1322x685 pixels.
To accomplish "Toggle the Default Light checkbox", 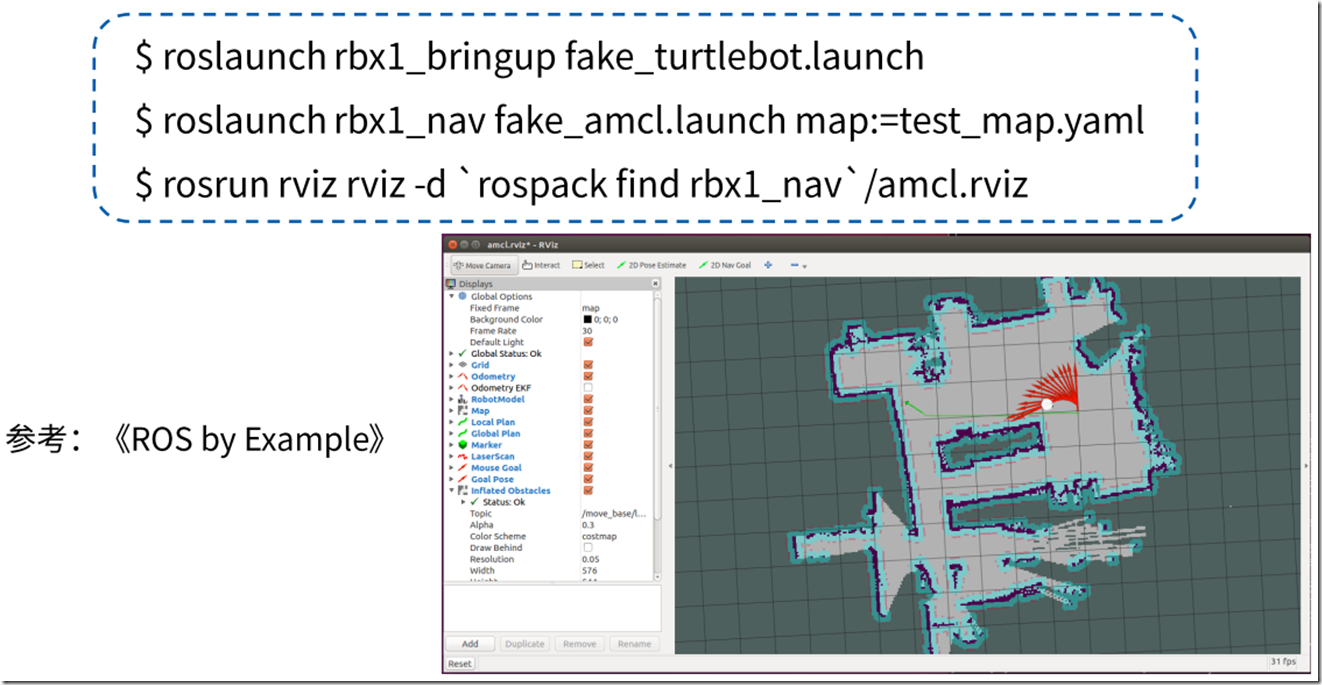I will tap(588, 342).
